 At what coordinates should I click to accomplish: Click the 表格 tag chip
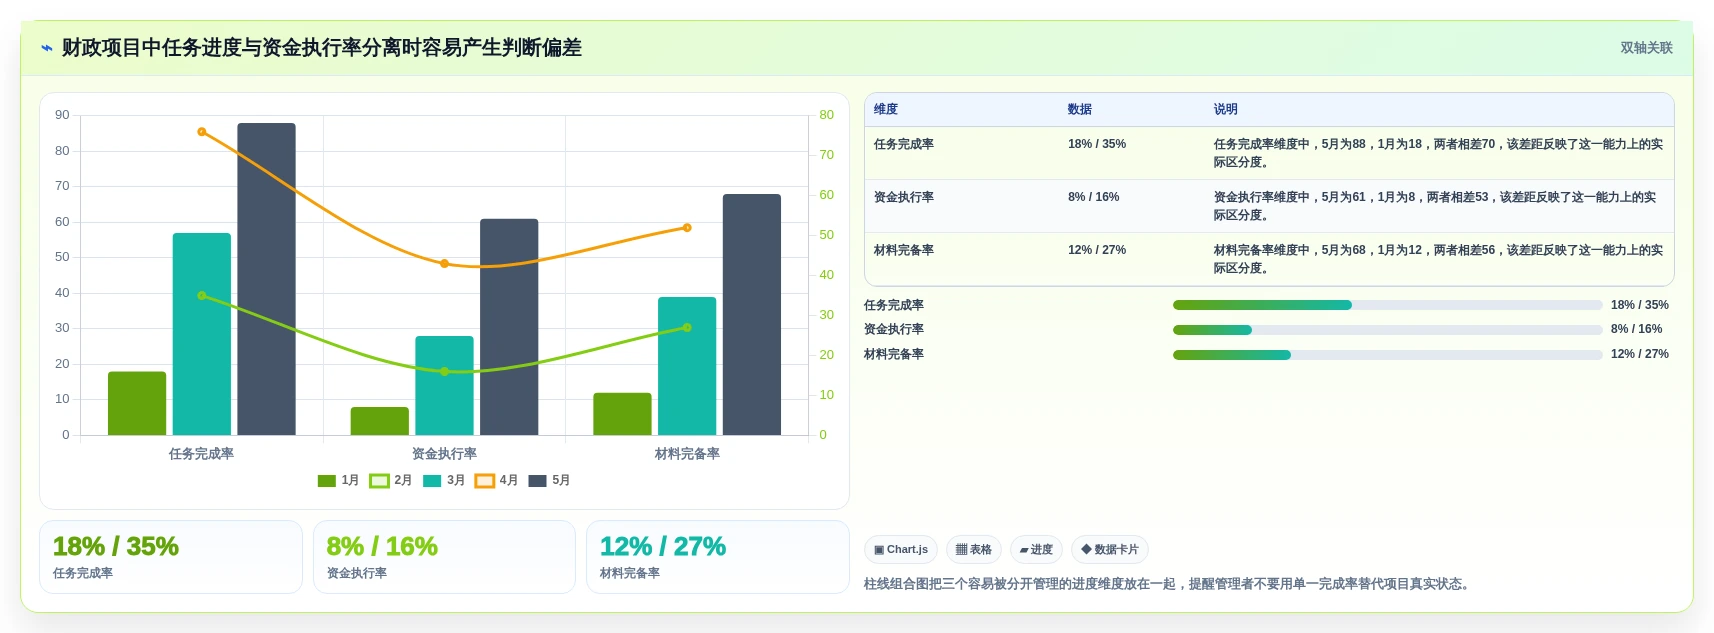[x=974, y=550]
